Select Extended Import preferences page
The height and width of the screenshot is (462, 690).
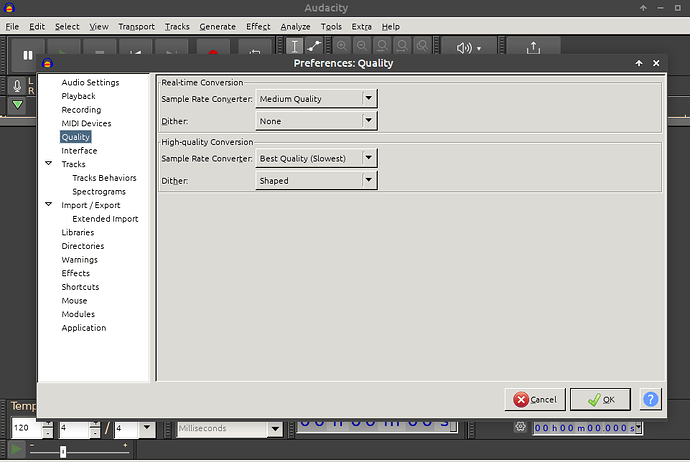point(105,219)
